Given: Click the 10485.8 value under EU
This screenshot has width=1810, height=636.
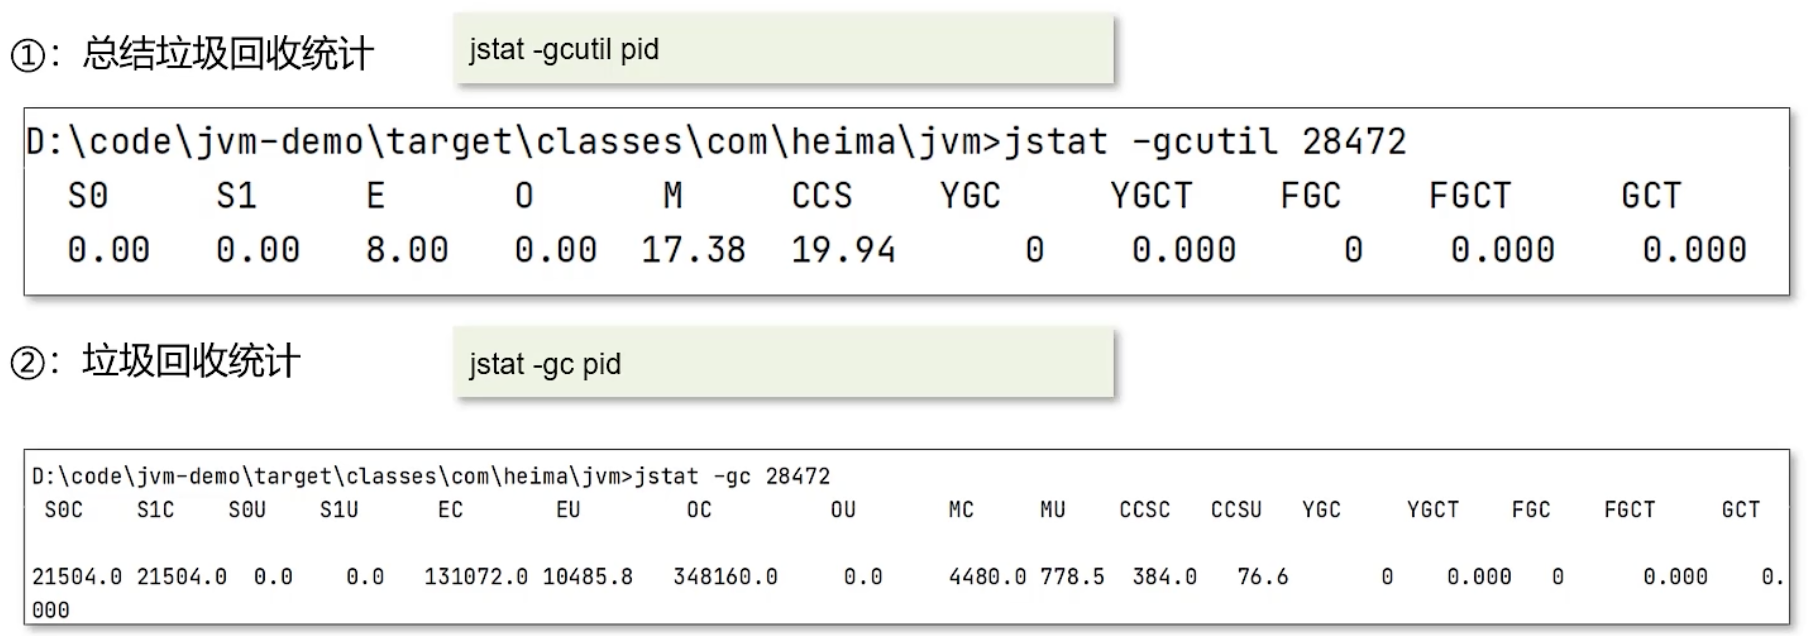Looking at the screenshot, I should pos(588,577).
